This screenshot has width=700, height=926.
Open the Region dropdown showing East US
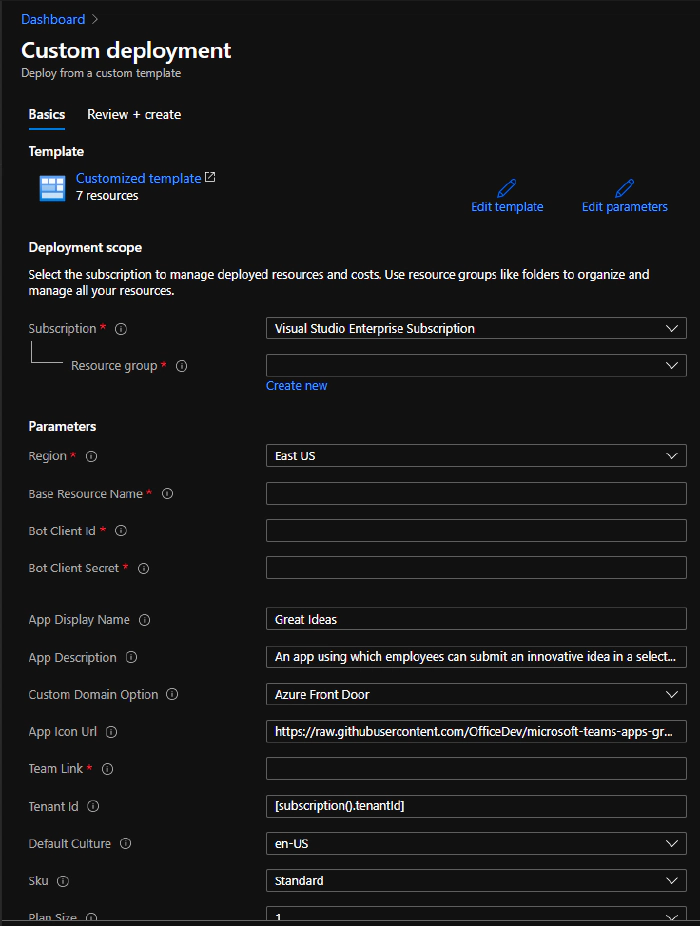[x=476, y=456]
